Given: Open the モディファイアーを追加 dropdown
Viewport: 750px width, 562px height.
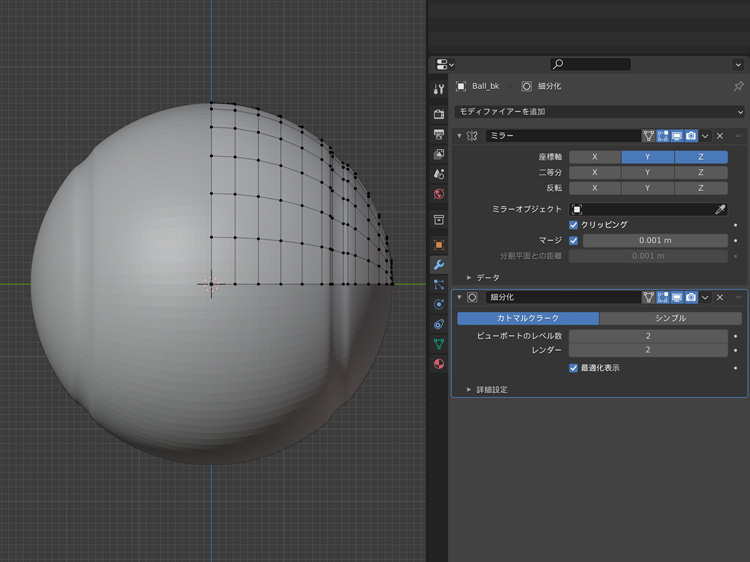Looking at the screenshot, I should coord(599,112).
